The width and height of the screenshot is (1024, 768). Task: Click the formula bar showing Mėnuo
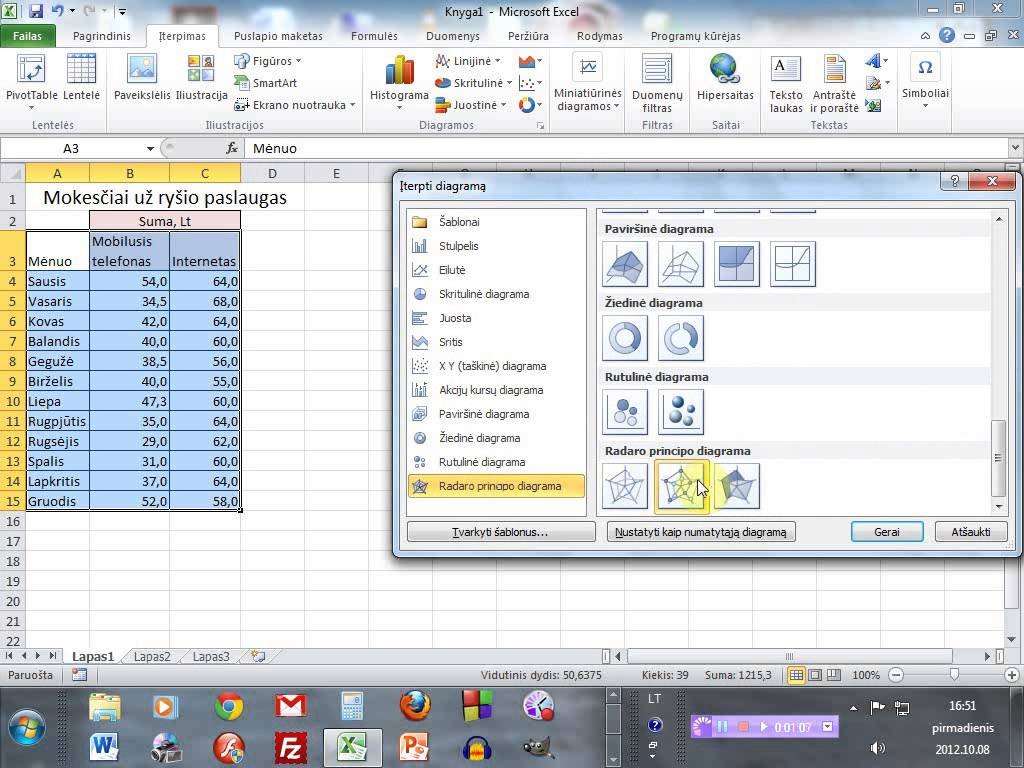click(627, 149)
